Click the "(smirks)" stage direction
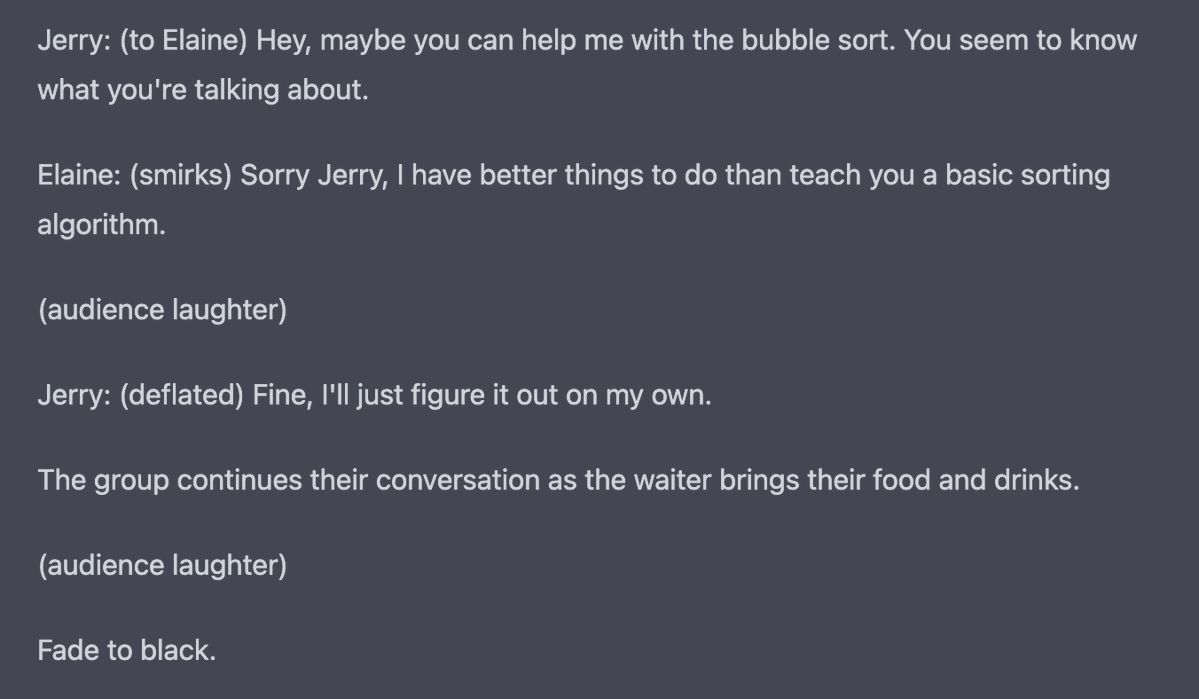Viewport: 1199px width, 699px height. pos(180,176)
